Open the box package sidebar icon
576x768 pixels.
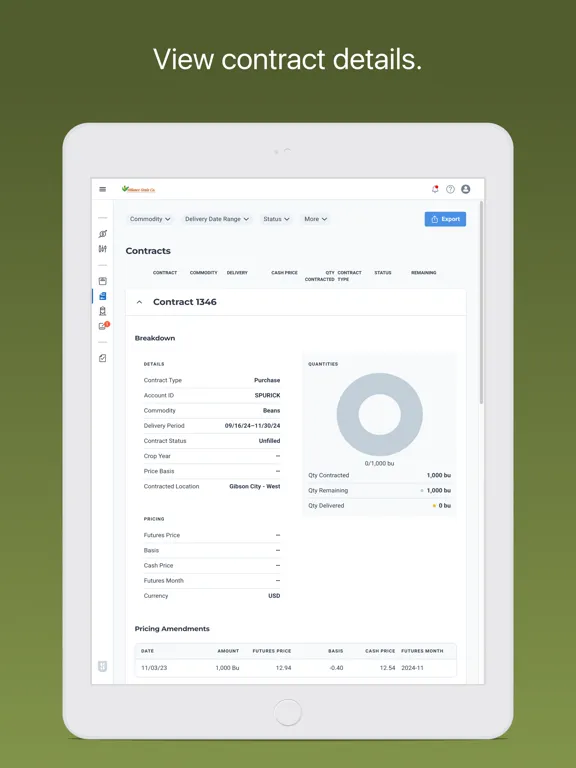(x=102, y=281)
